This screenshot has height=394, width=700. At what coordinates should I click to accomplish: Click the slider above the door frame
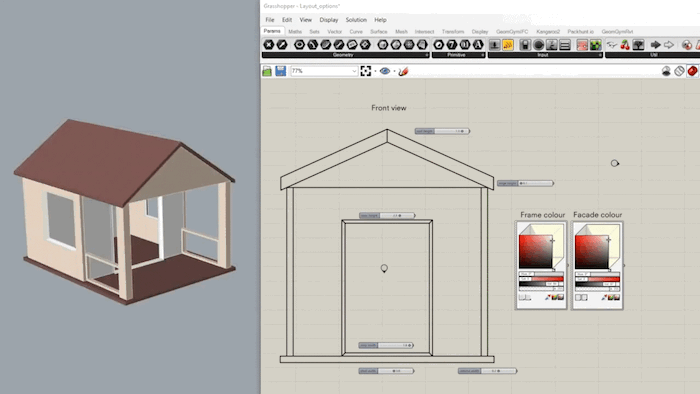[387, 216]
